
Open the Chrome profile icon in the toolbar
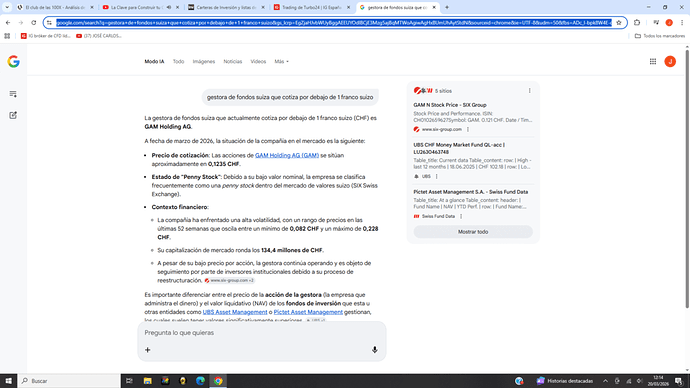669,22
